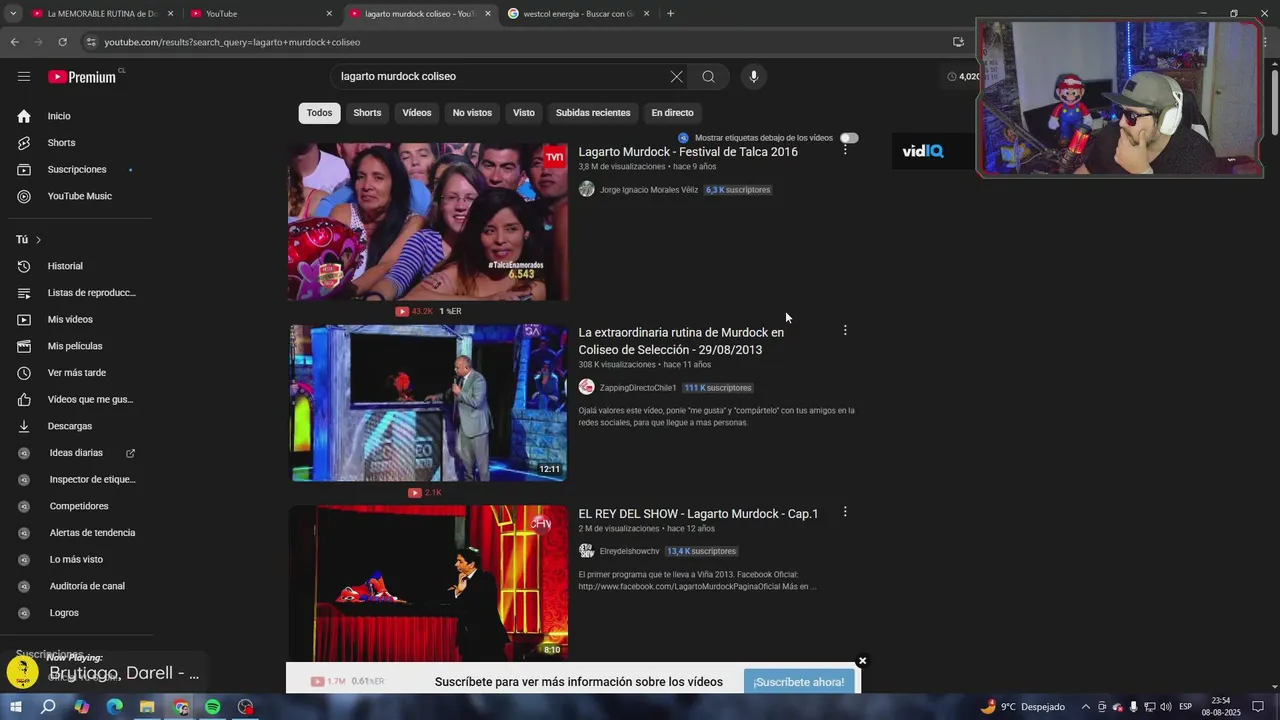
Task: Open Suscripciones in the sidebar
Action: pos(76,170)
